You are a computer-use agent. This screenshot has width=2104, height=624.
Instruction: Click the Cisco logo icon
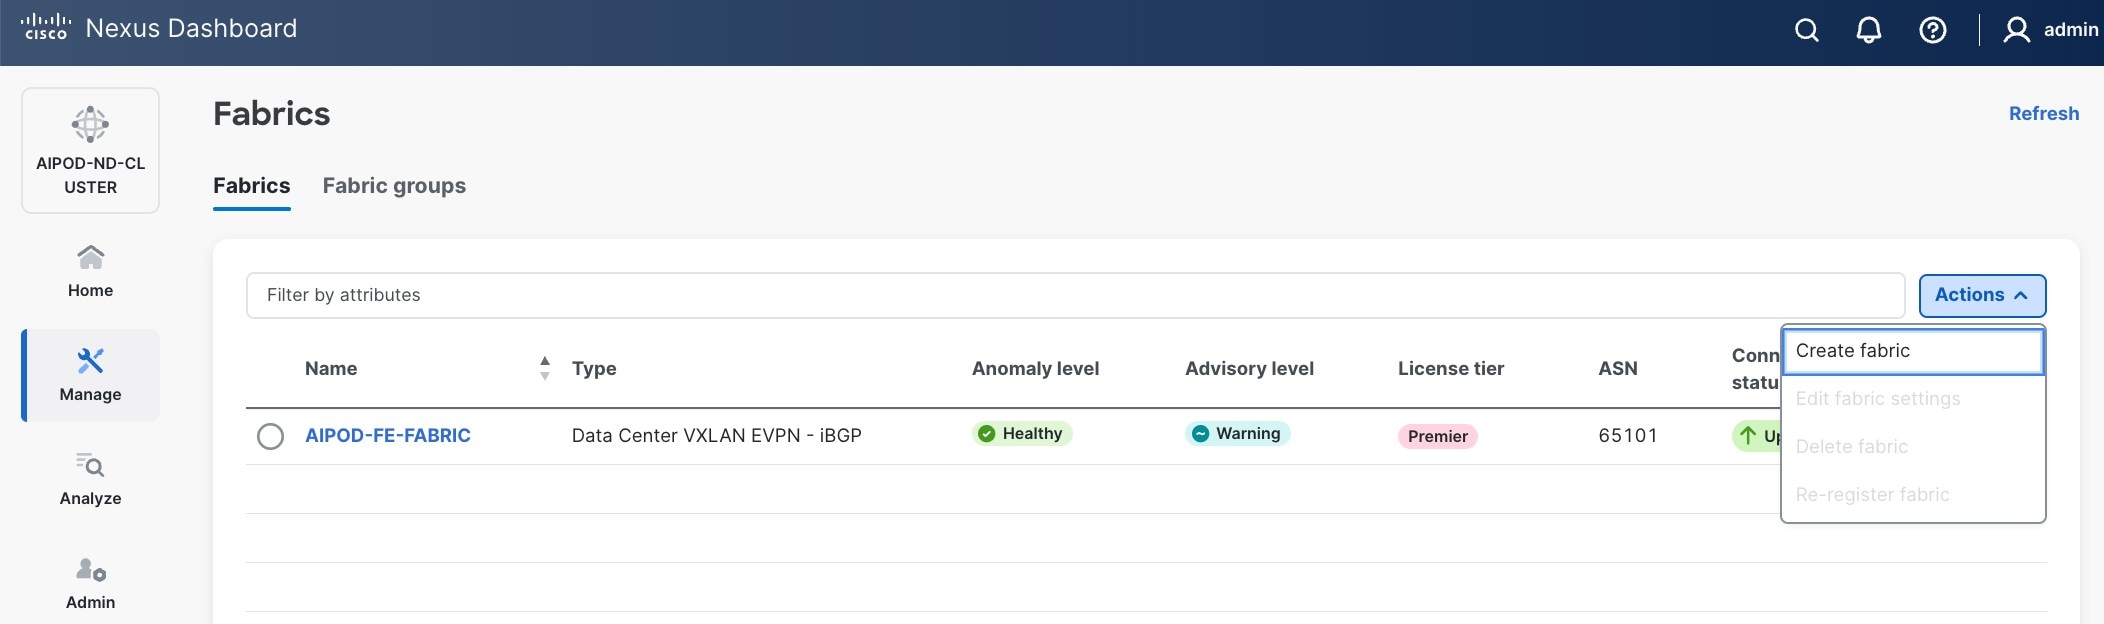tap(46, 27)
